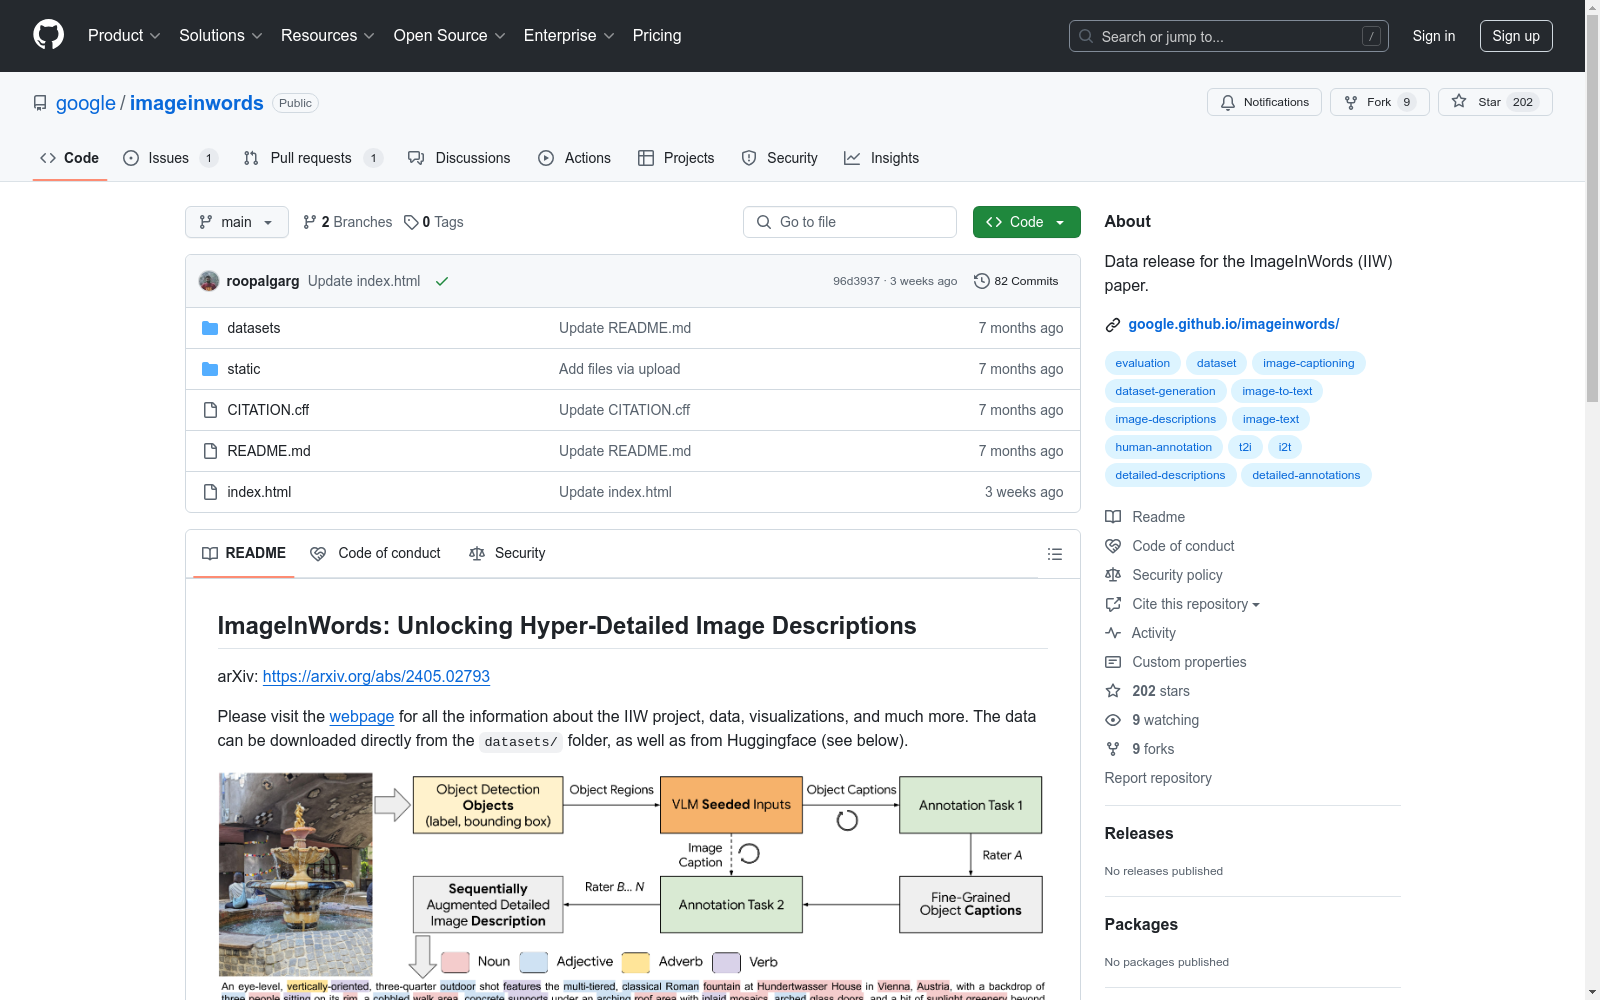Expand the Solutions menu
The width and height of the screenshot is (1600, 1000).
click(221, 35)
